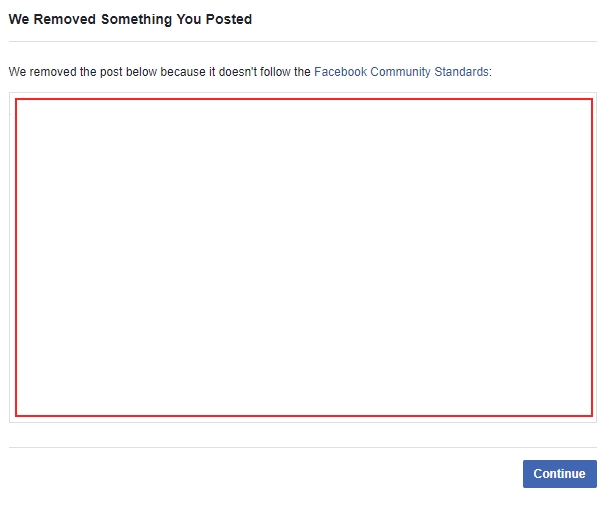Click the top red border of the post box
This screenshot has width=615, height=505.
pos(304,99)
